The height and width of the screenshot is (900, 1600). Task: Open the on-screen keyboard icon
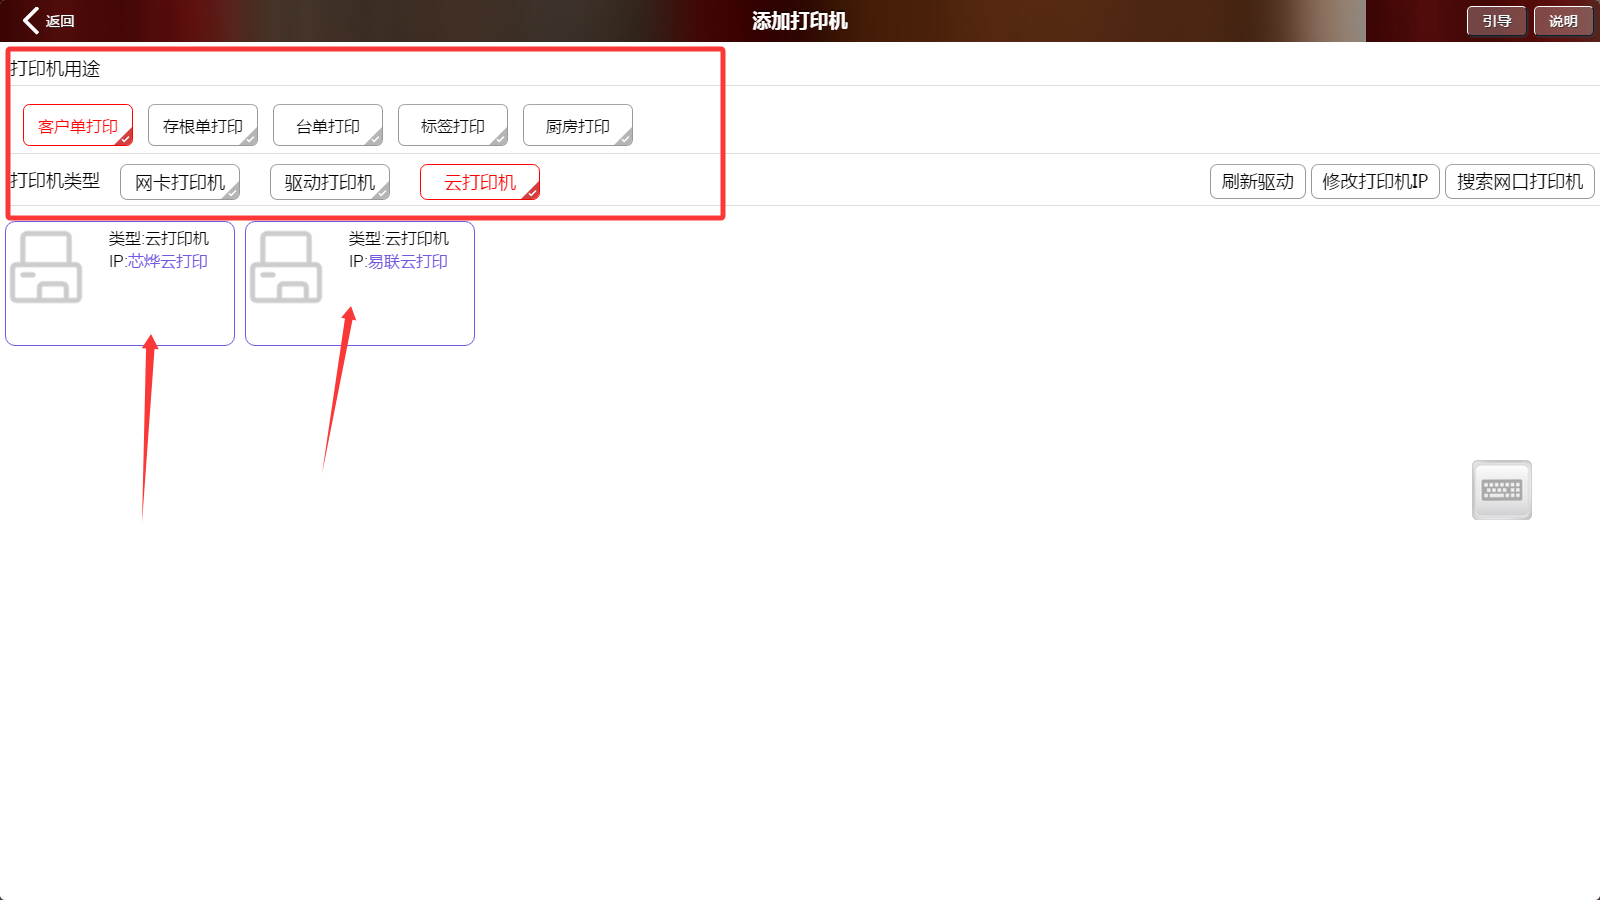(1501, 490)
